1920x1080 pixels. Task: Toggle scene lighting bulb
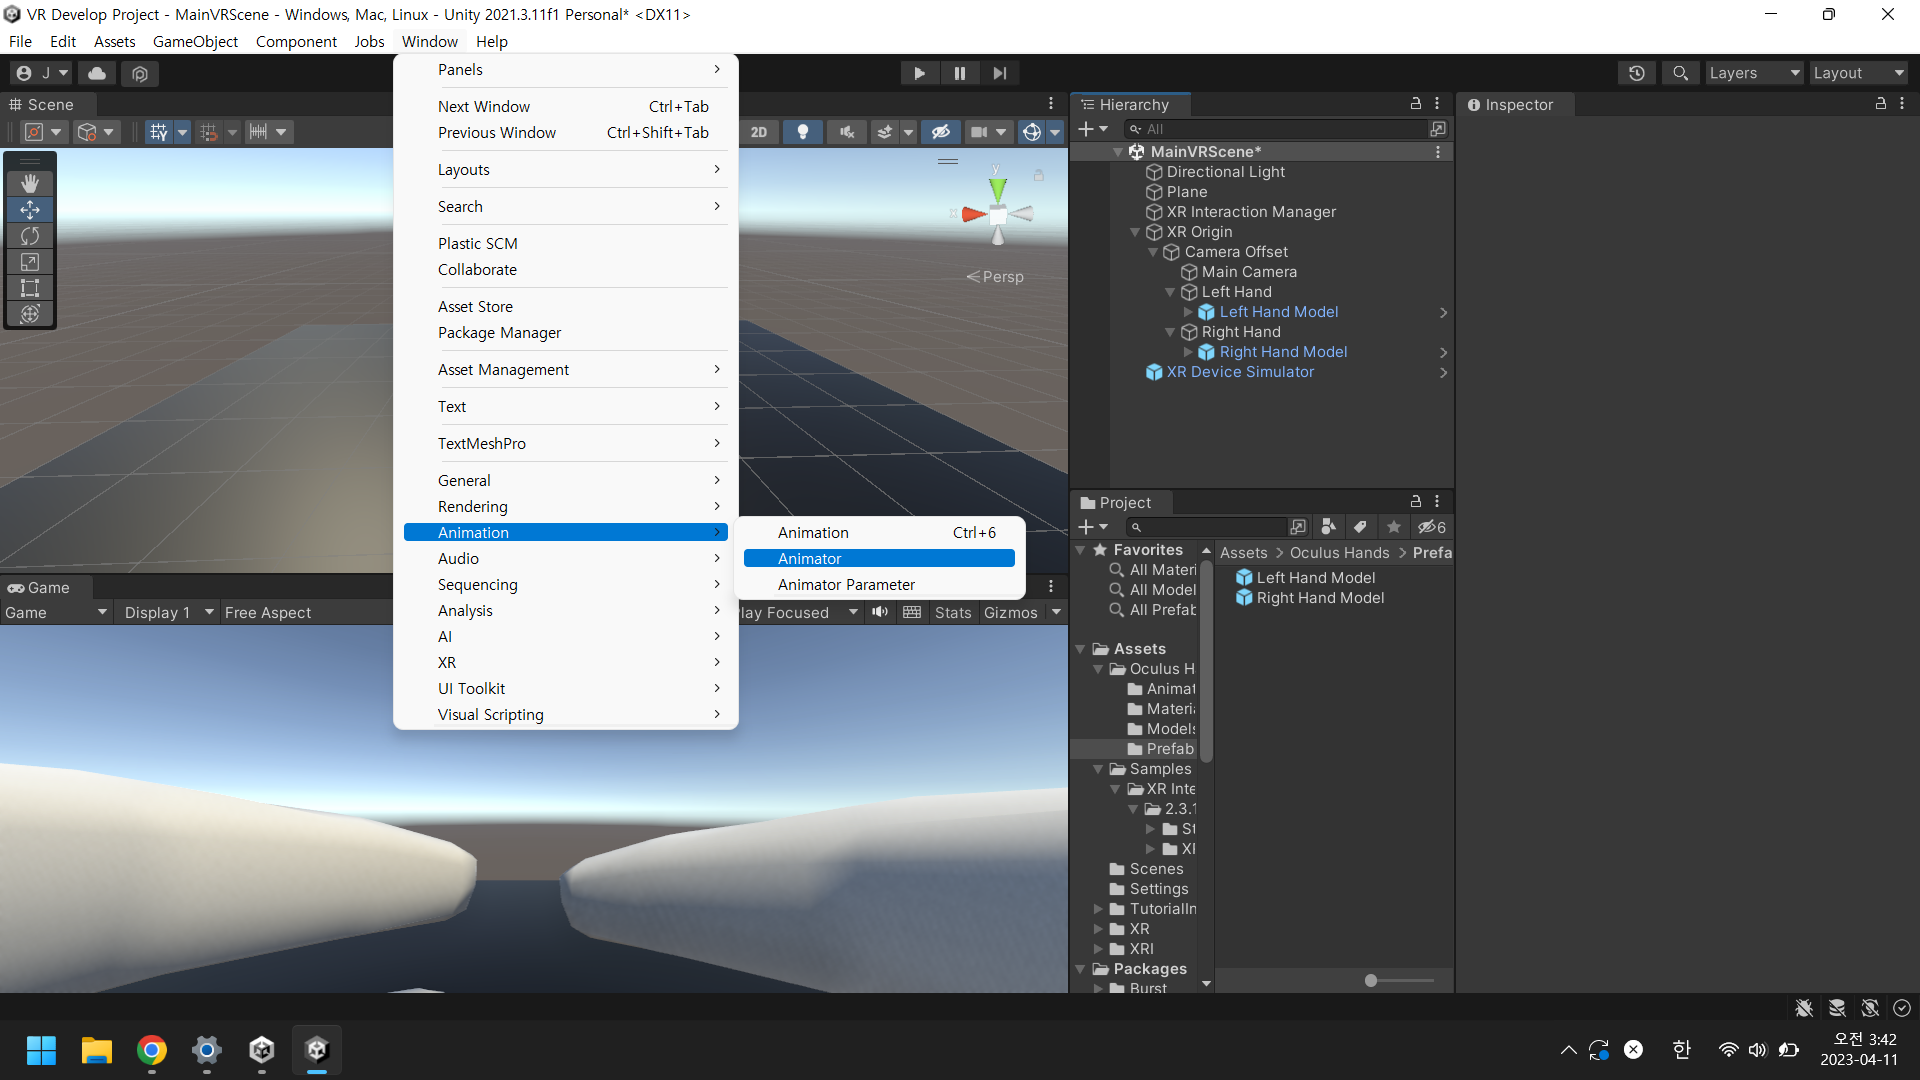[x=802, y=132]
